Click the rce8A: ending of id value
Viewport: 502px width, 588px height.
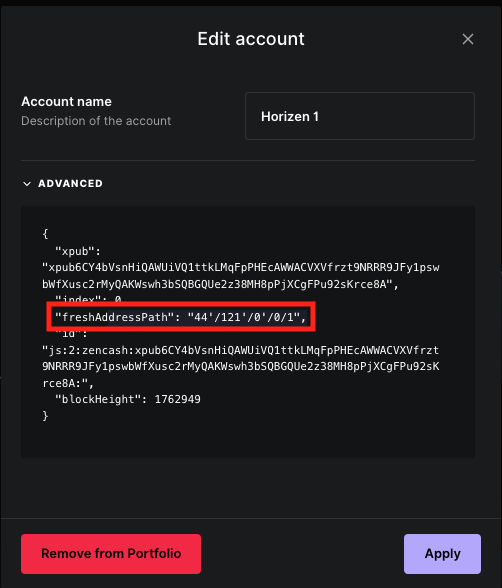(x=67, y=383)
